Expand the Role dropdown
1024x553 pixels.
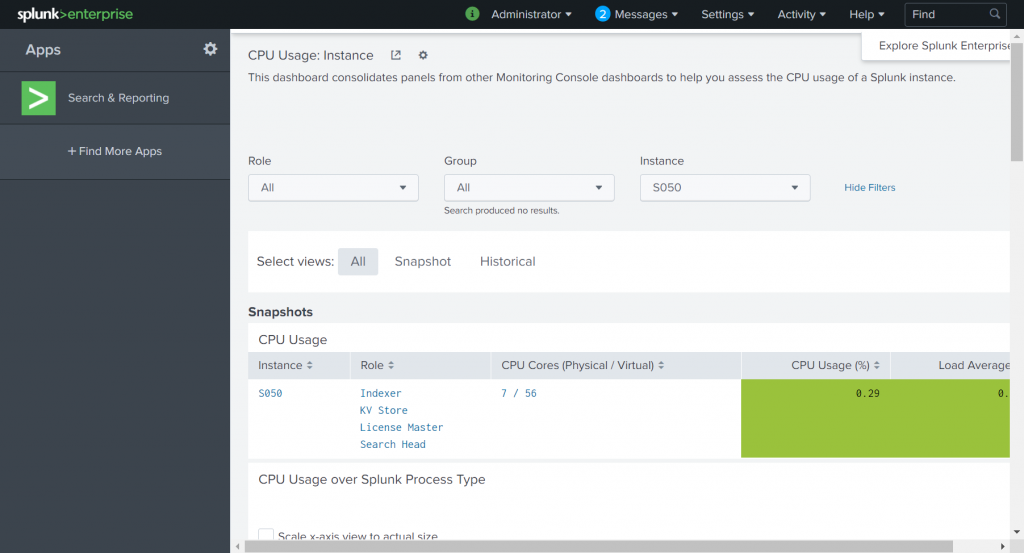click(x=333, y=187)
